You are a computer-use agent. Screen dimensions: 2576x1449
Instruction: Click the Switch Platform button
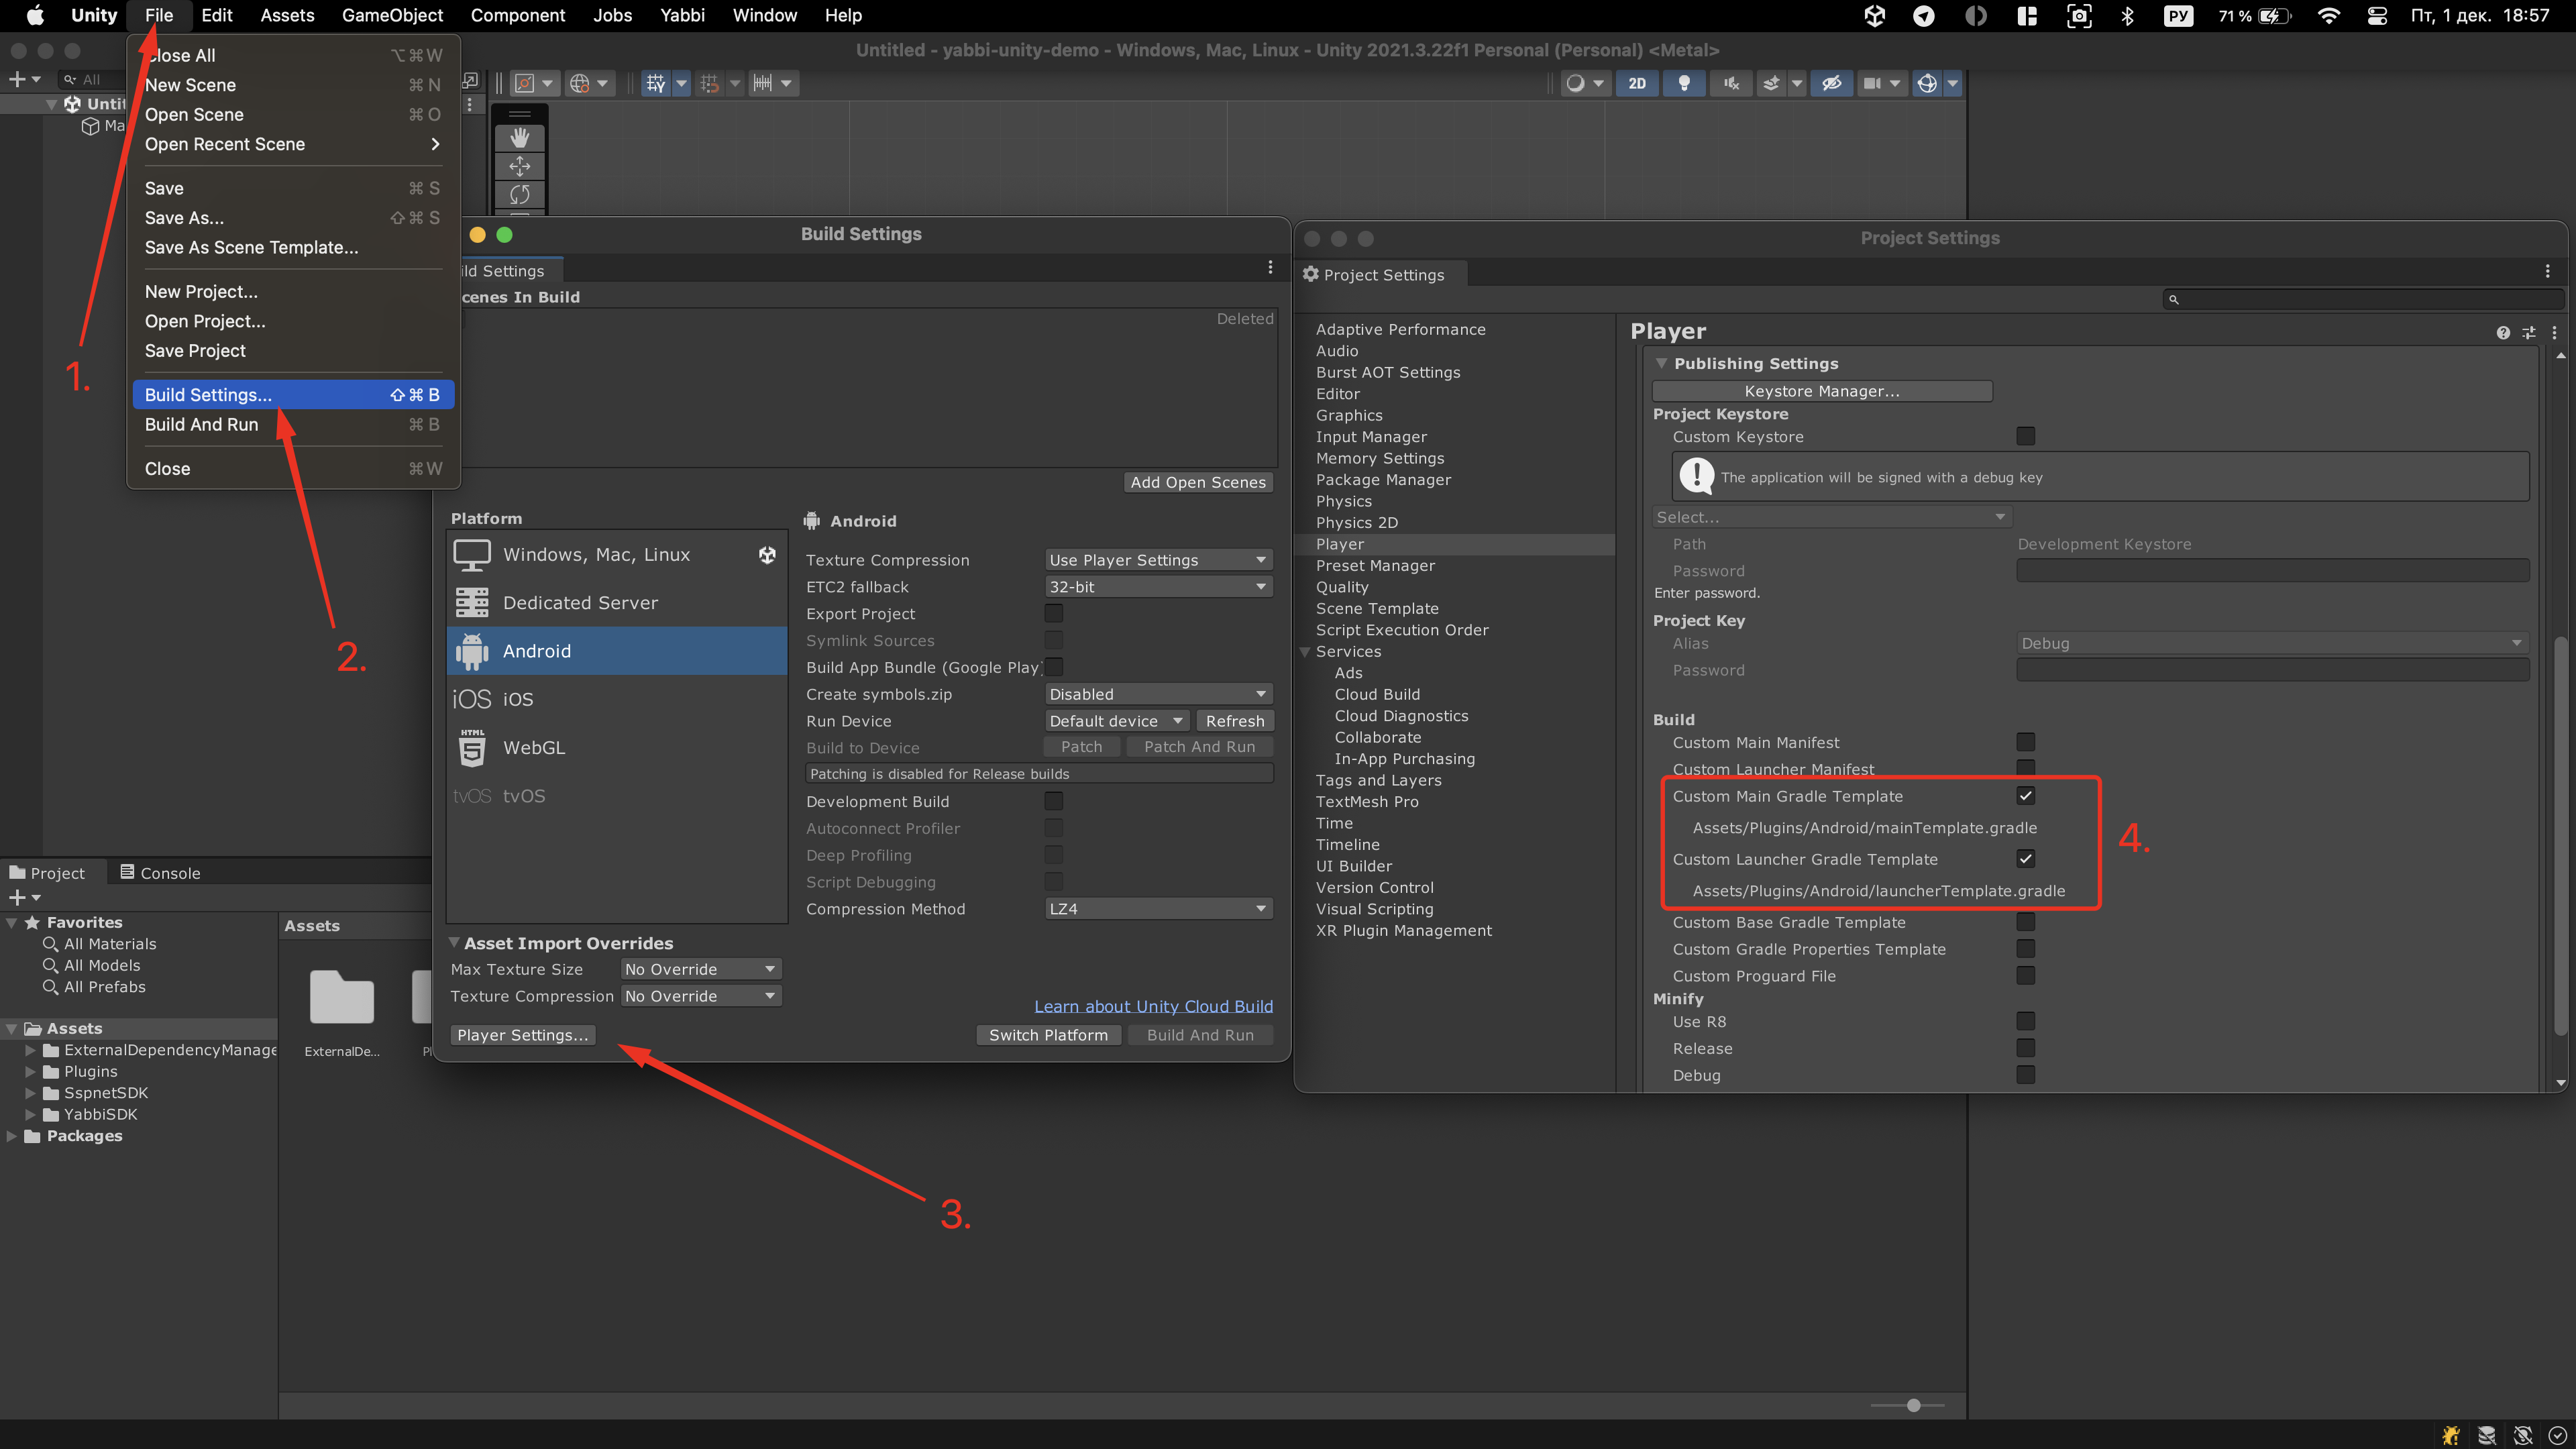tap(1047, 1034)
